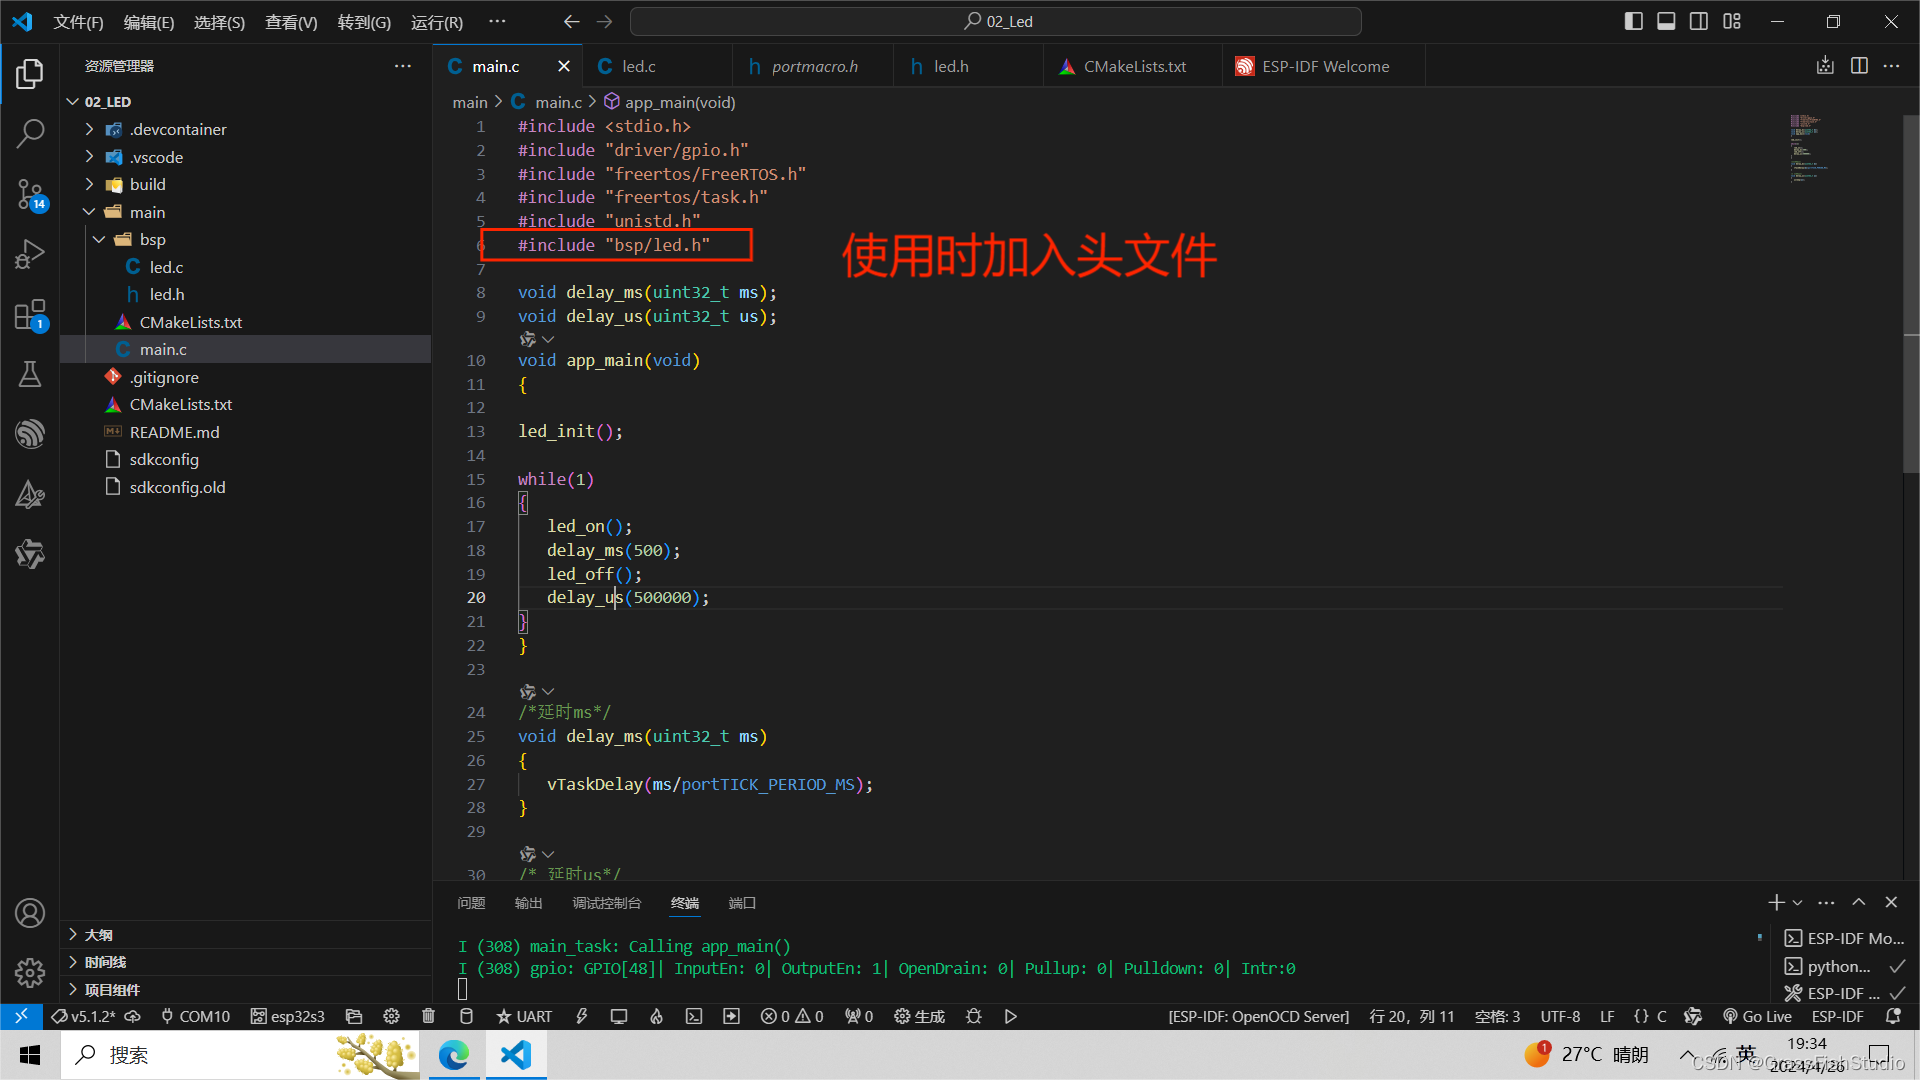
Task: Expand the build folder
Action: coord(148,184)
